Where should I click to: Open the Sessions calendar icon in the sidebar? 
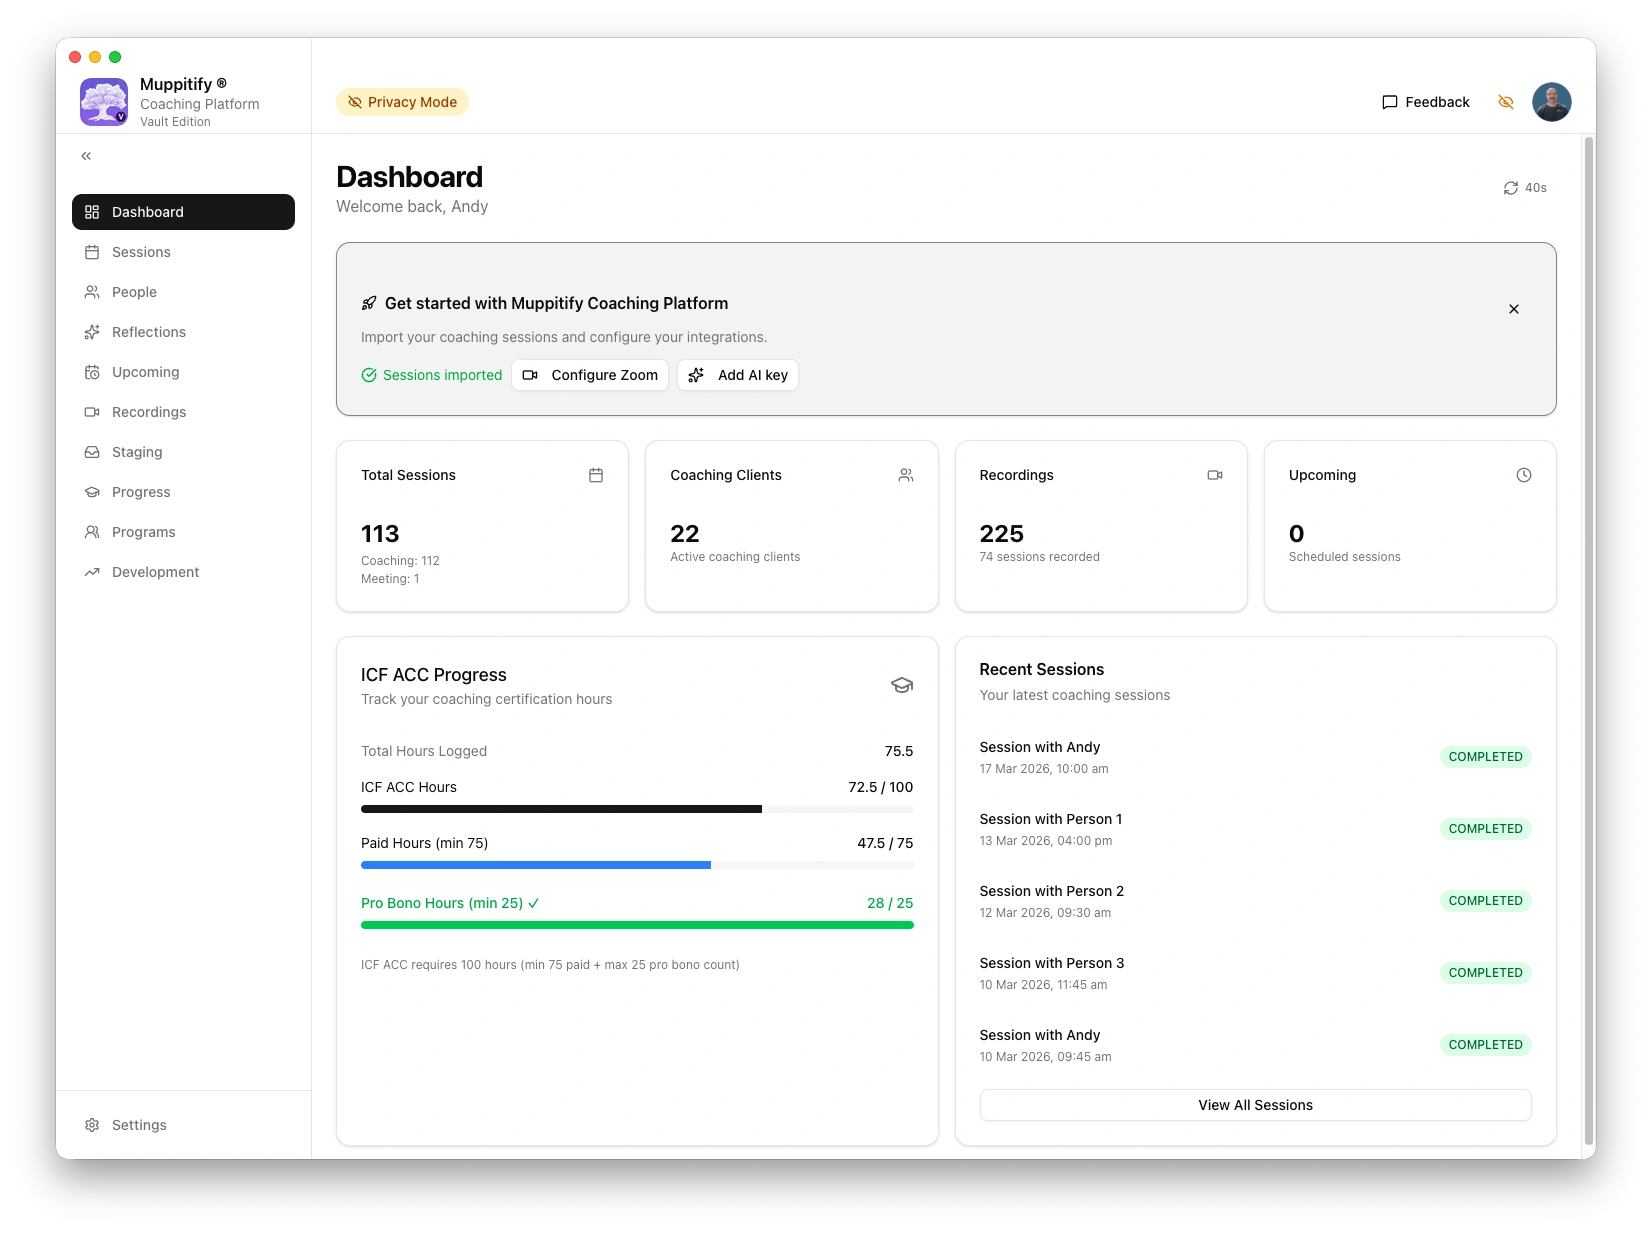(92, 252)
